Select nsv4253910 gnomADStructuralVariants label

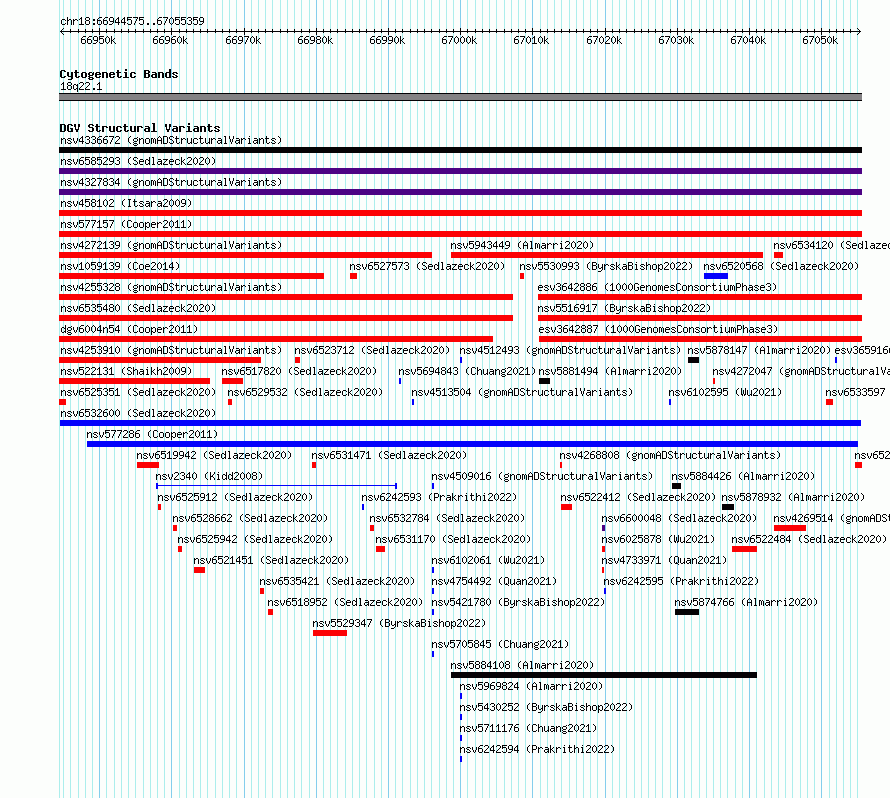point(171,350)
